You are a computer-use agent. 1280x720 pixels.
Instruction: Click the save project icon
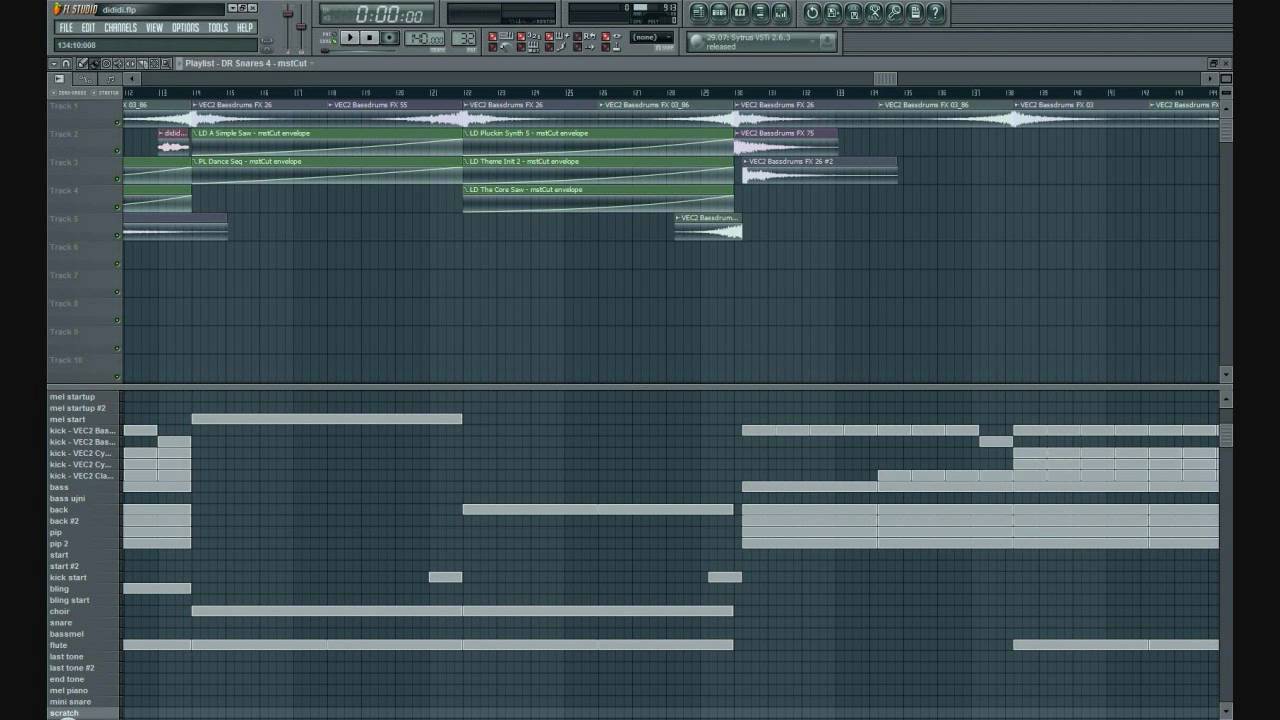pos(833,13)
